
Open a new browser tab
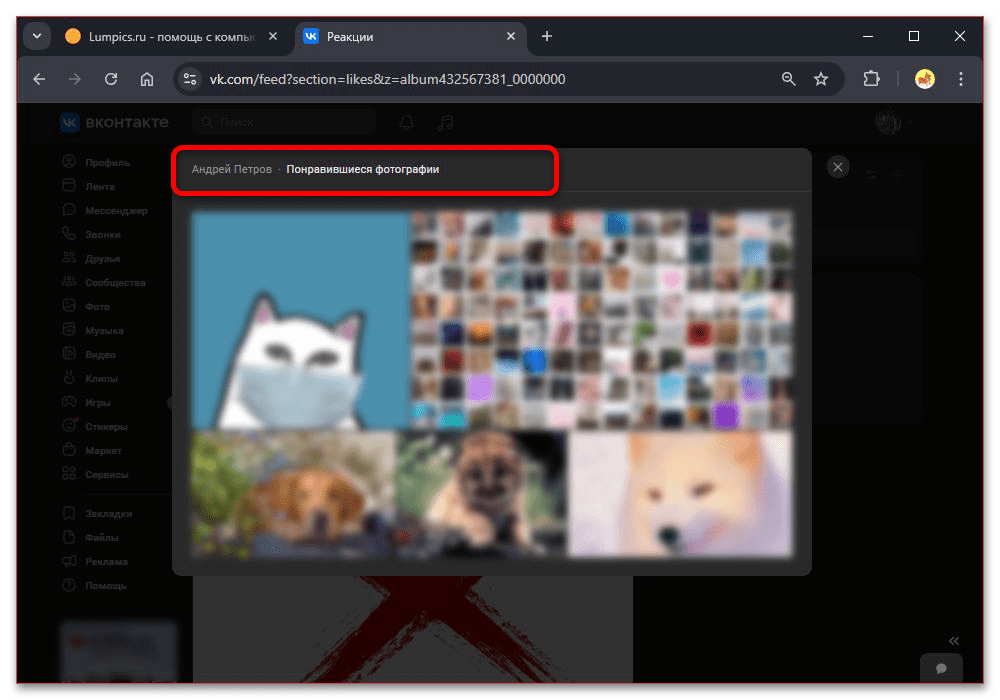(x=546, y=36)
